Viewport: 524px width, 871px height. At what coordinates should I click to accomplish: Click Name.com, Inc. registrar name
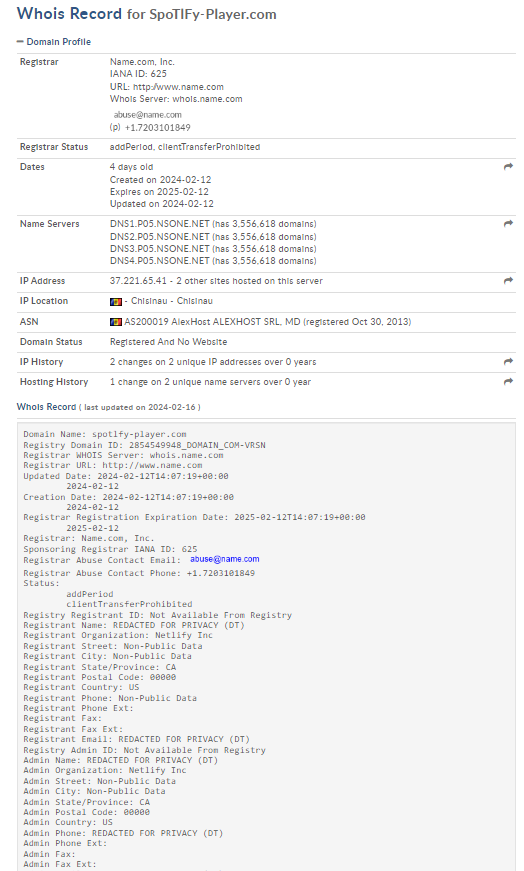[x=142, y=62]
